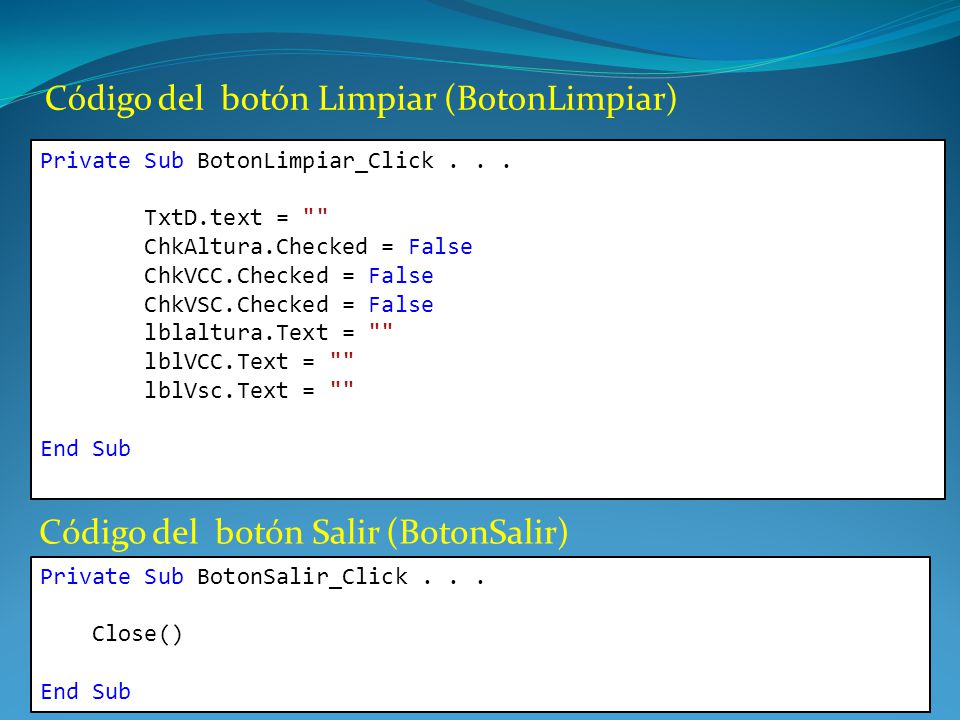This screenshot has height=720, width=960.
Task: Click the Close() statement
Action: click(x=137, y=634)
